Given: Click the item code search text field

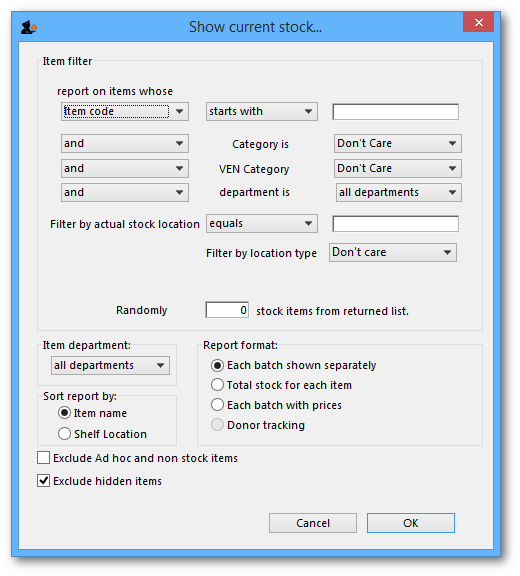Looking at the screenshot, I should click(396, 112).
